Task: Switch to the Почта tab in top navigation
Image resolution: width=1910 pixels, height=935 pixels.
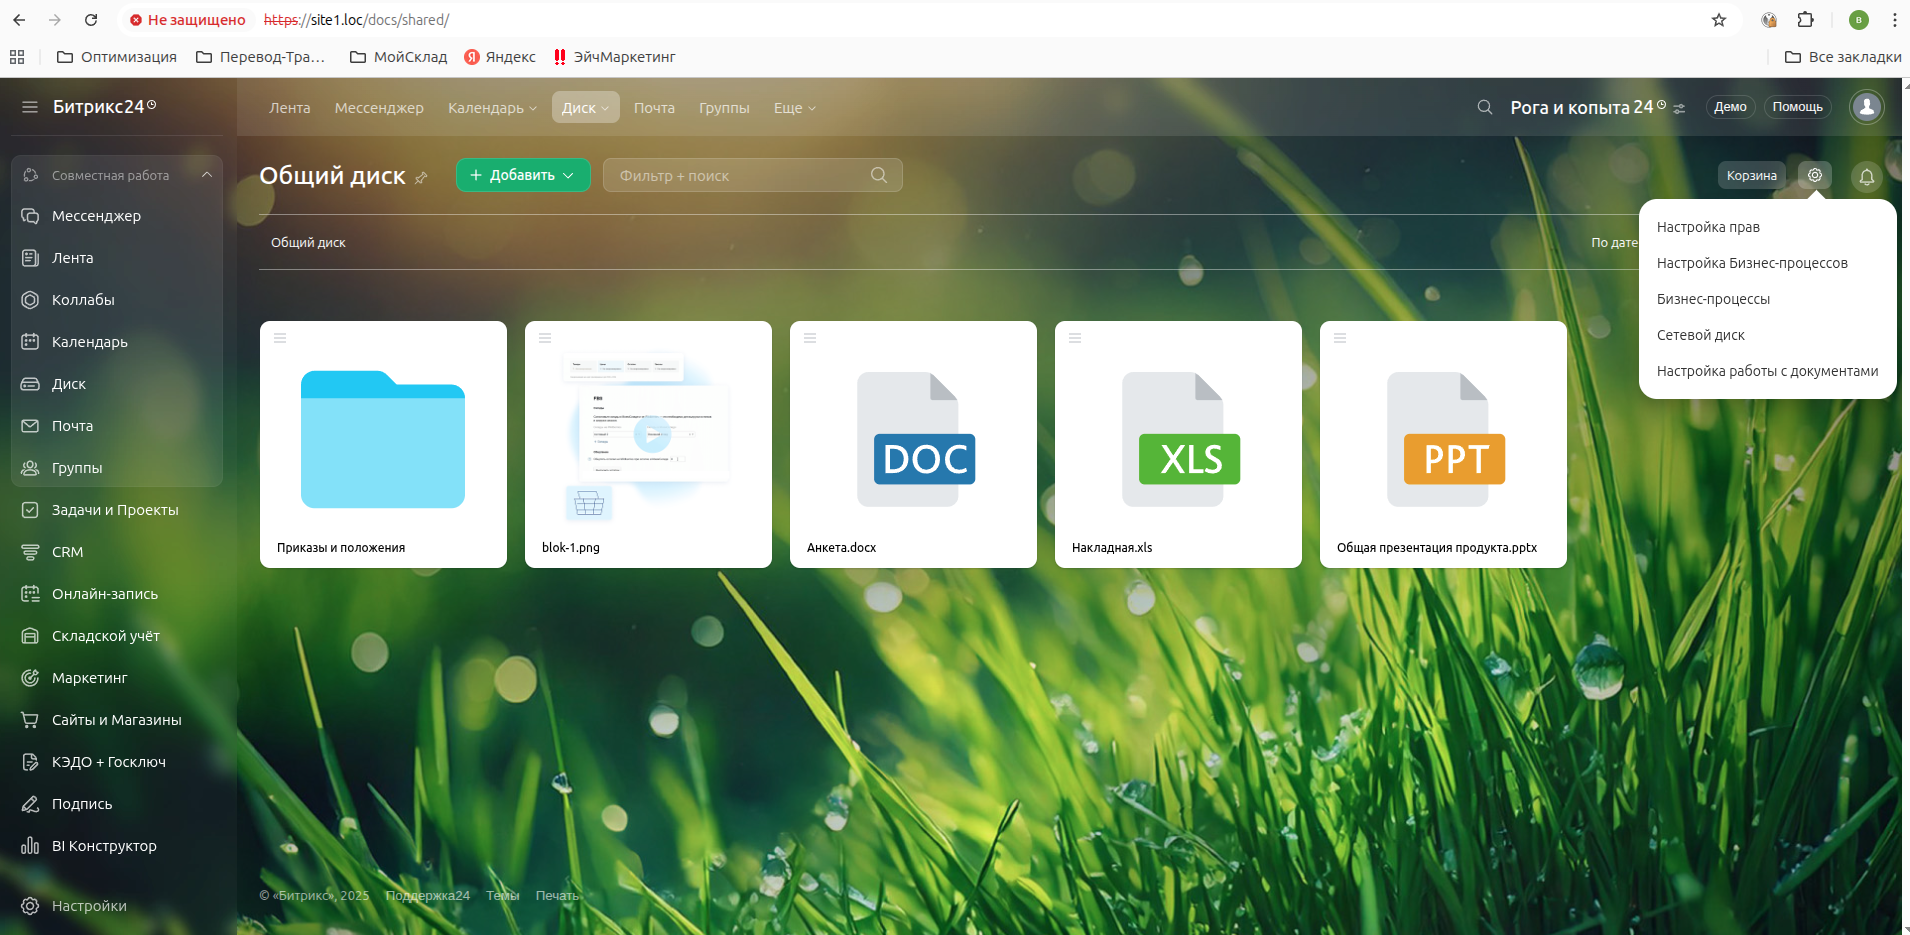Action: tap(654, 108)
